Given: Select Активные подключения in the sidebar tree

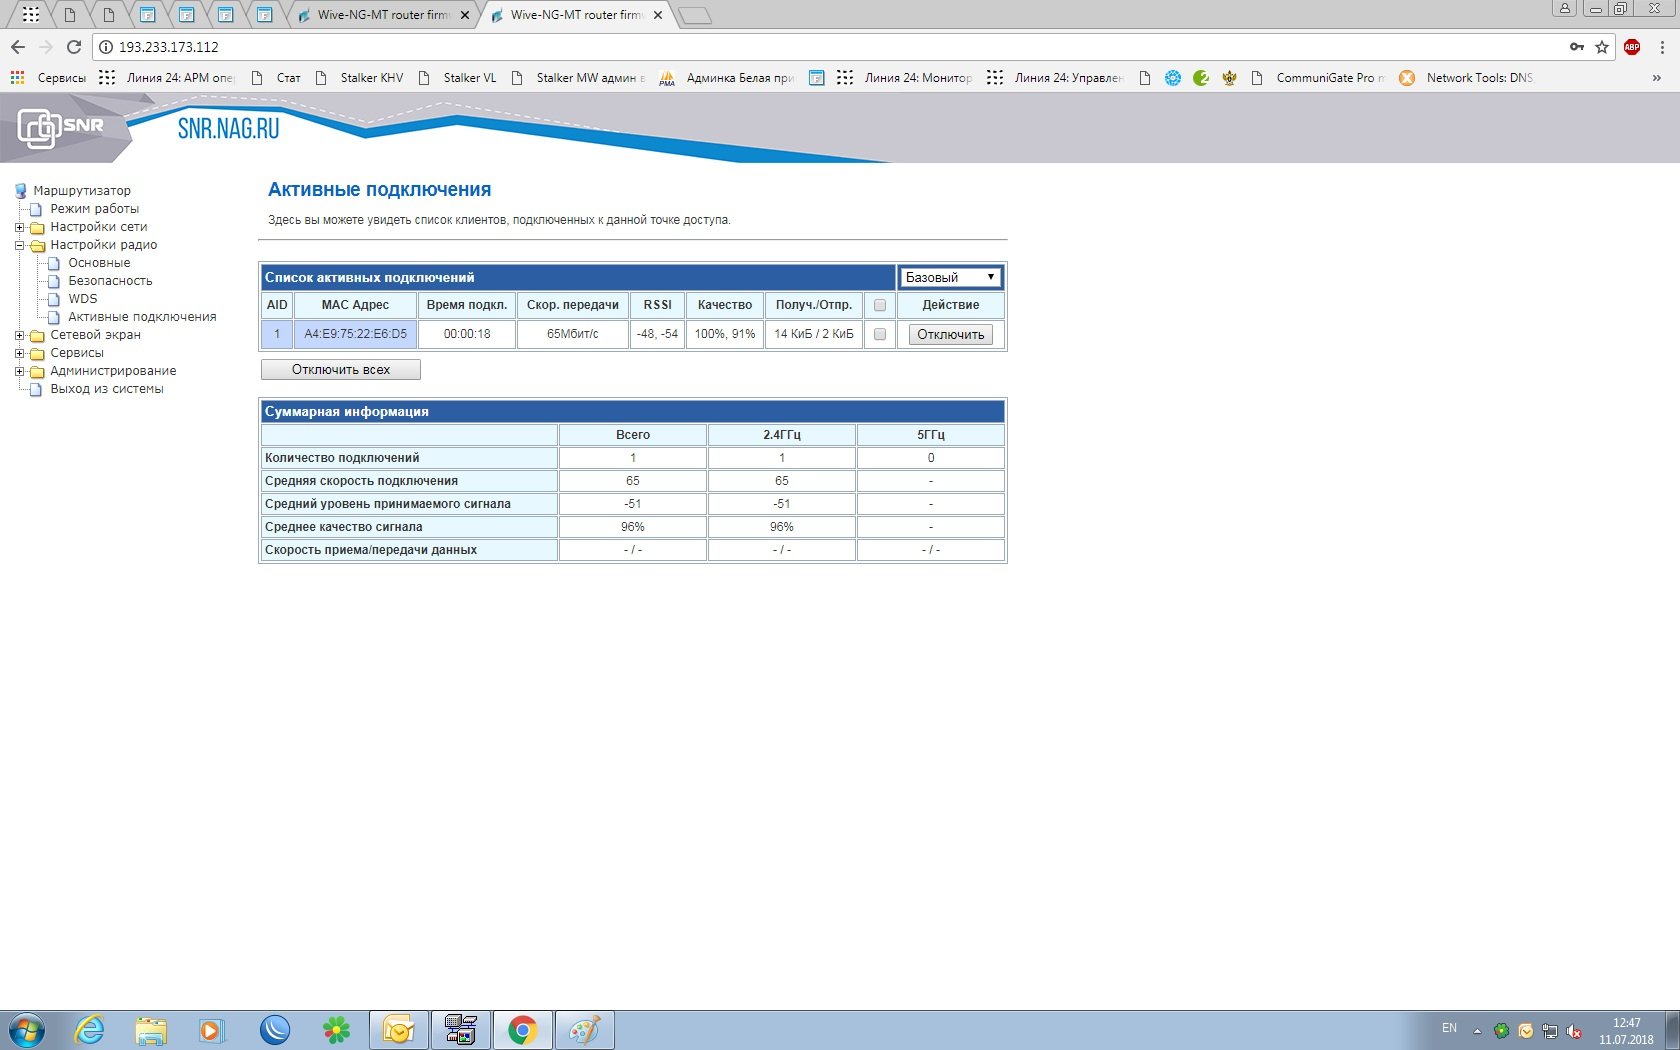Looking at the screenshot, I should pyautogui.click(x=142, y=317).
